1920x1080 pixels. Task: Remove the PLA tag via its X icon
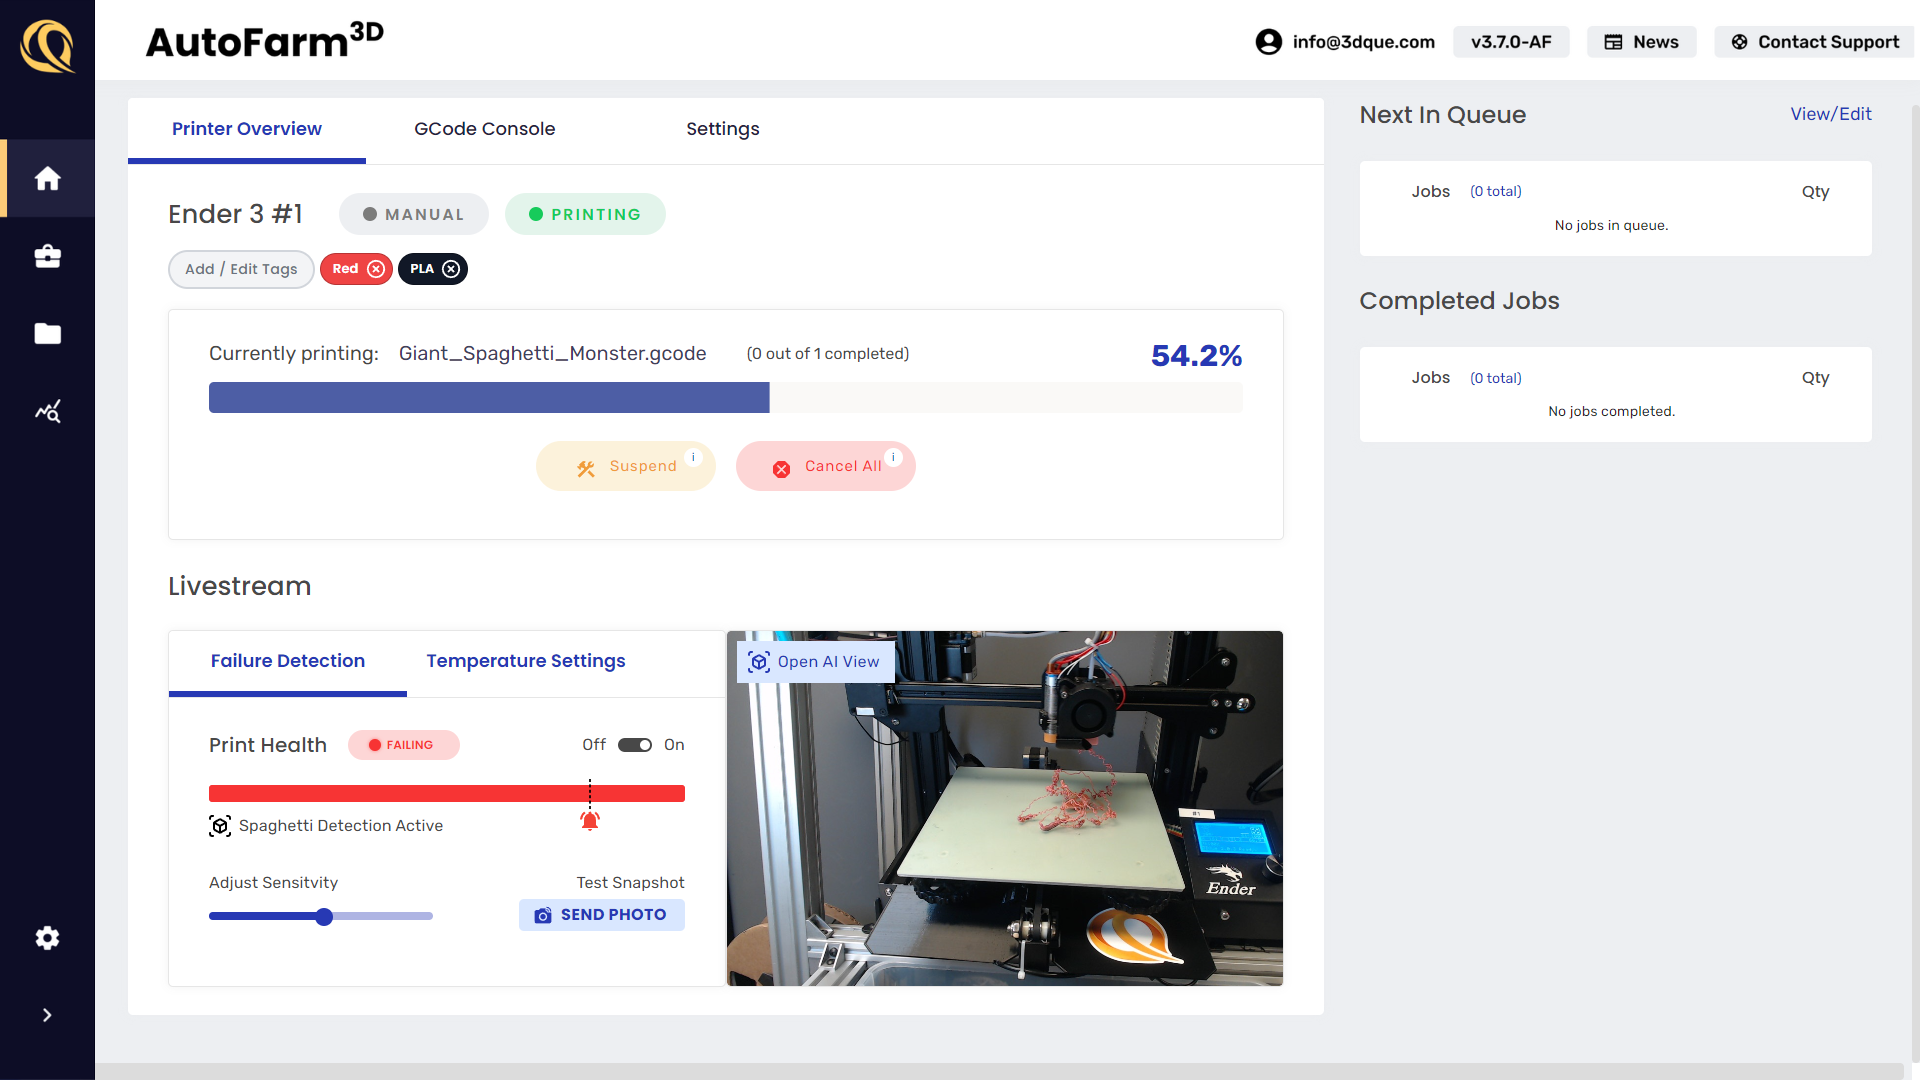click(x=451, y=269)
